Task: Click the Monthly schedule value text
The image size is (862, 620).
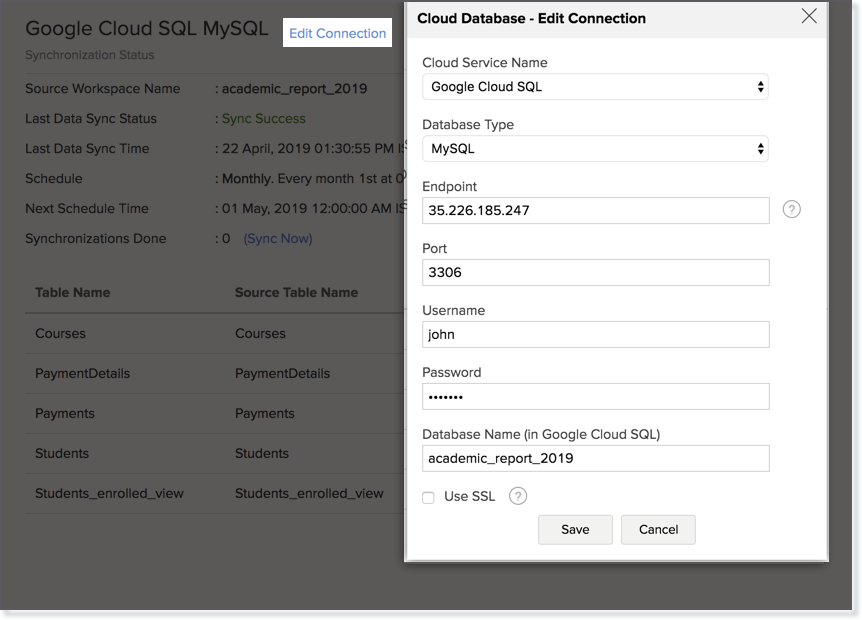Action: click(314, 179)
